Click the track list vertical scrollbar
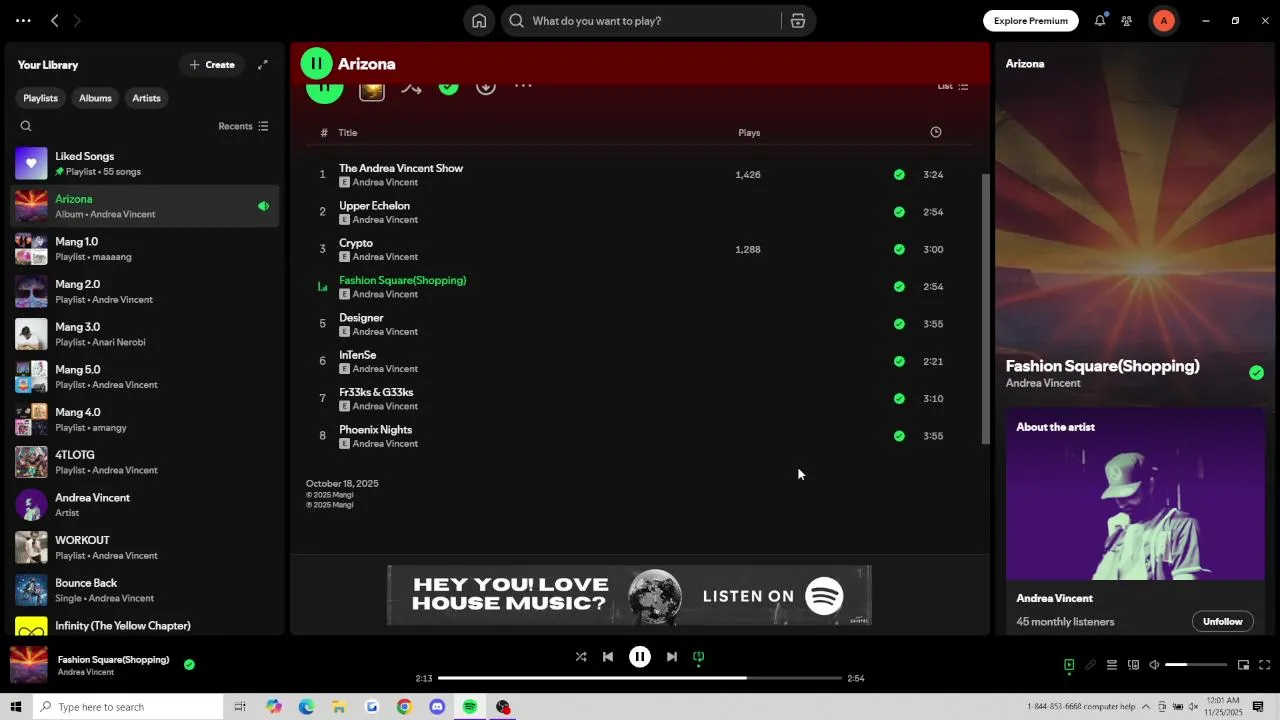Image resolution: width=1280 pixels, height=720 pixels. pyautogui.click(x=985, y=308)
